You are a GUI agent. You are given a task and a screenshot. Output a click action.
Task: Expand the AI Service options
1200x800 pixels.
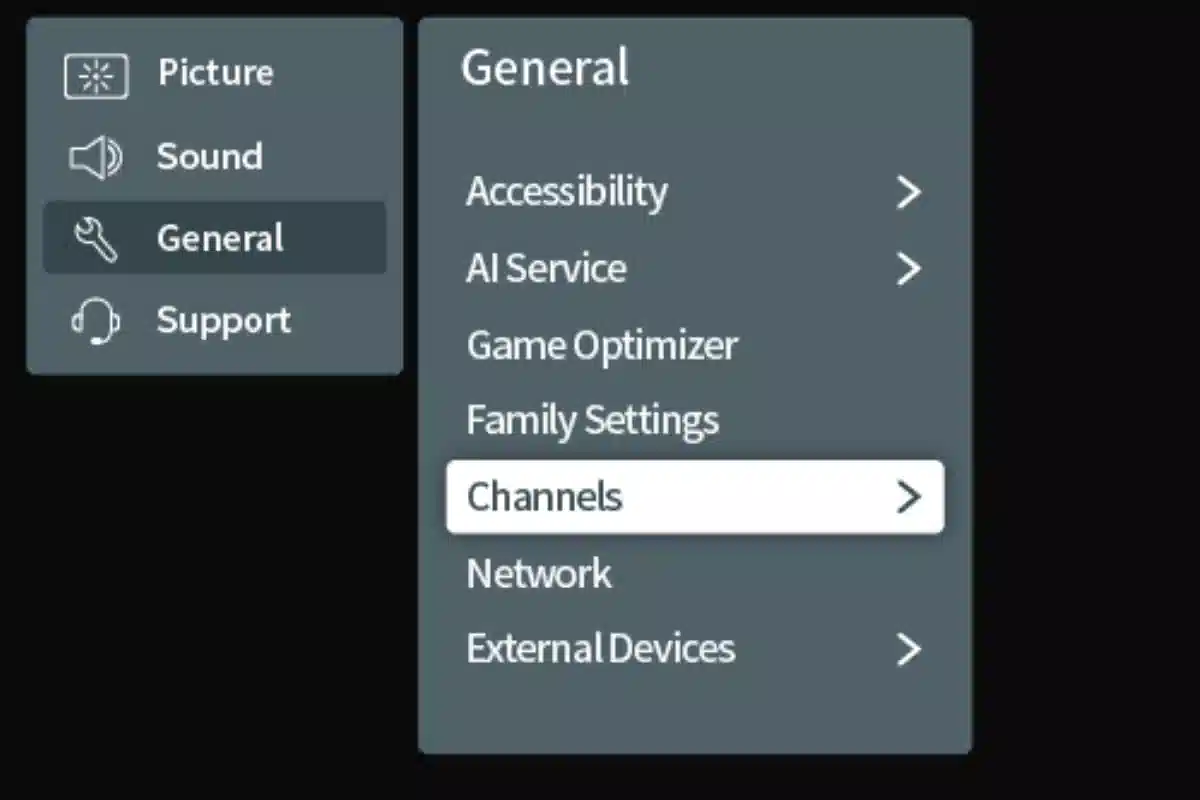546,268
